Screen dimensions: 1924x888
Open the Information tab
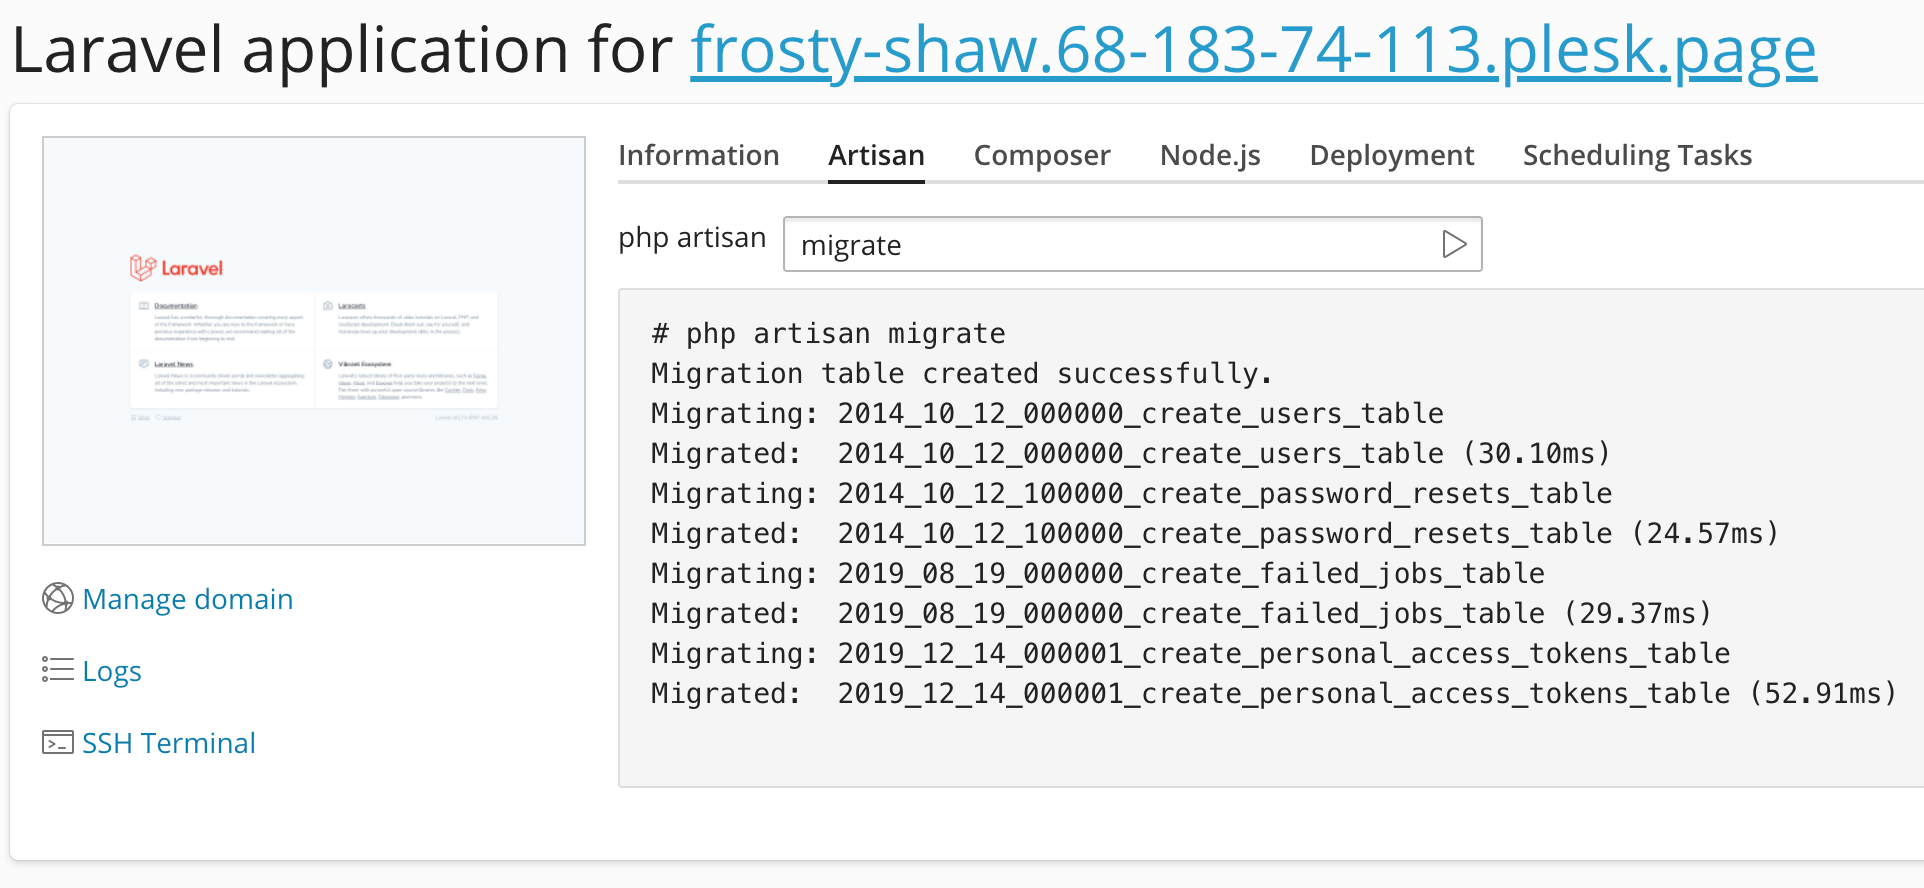coord(699,155)
